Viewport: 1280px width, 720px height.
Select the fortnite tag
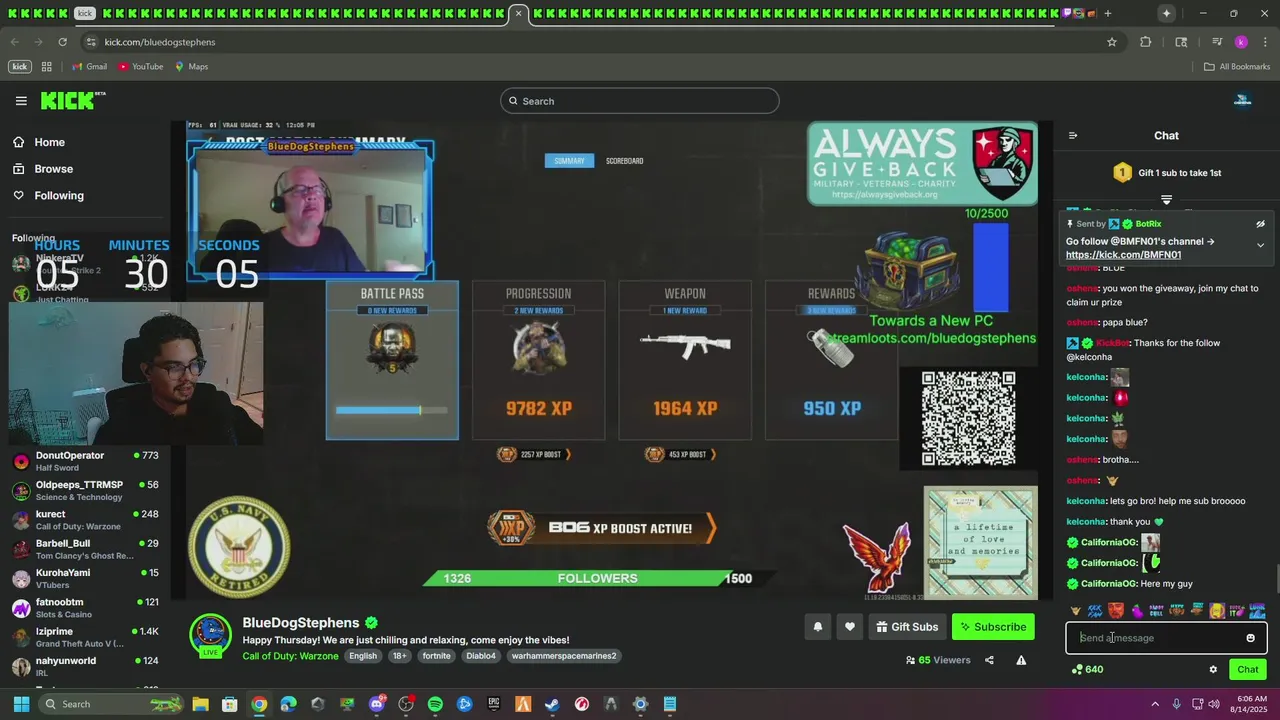click(436, 656)
